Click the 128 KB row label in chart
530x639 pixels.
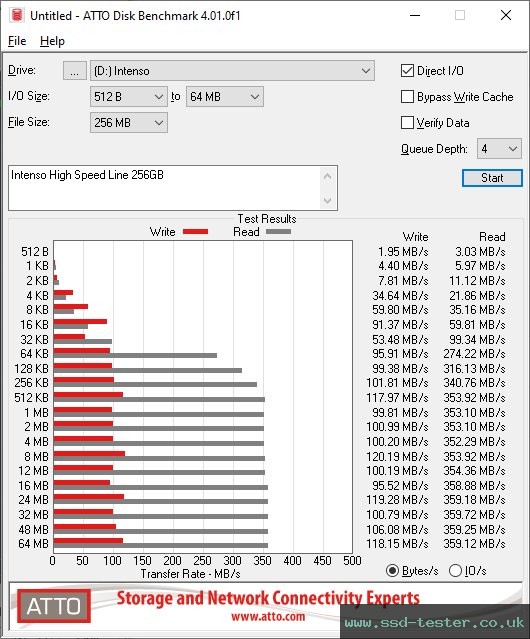tap(31, 368)
